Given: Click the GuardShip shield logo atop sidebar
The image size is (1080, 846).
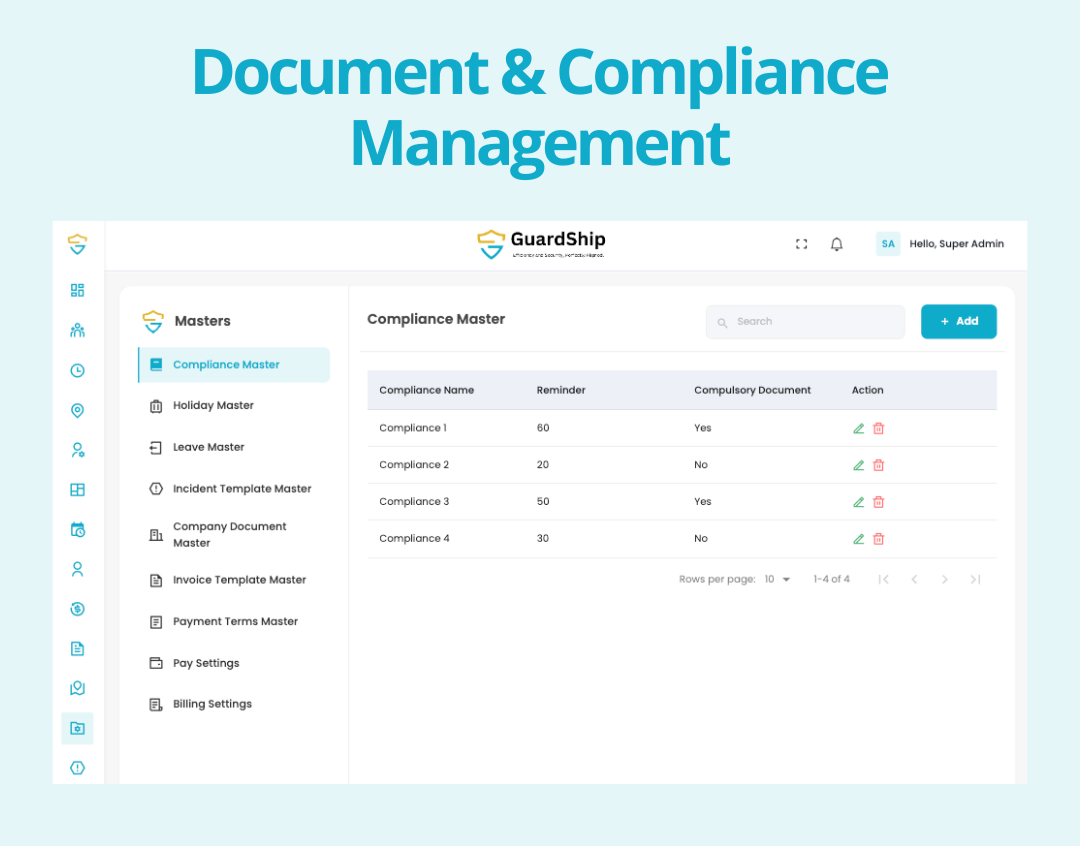Looking at the screenshot, I should click(x=77, y=244).
